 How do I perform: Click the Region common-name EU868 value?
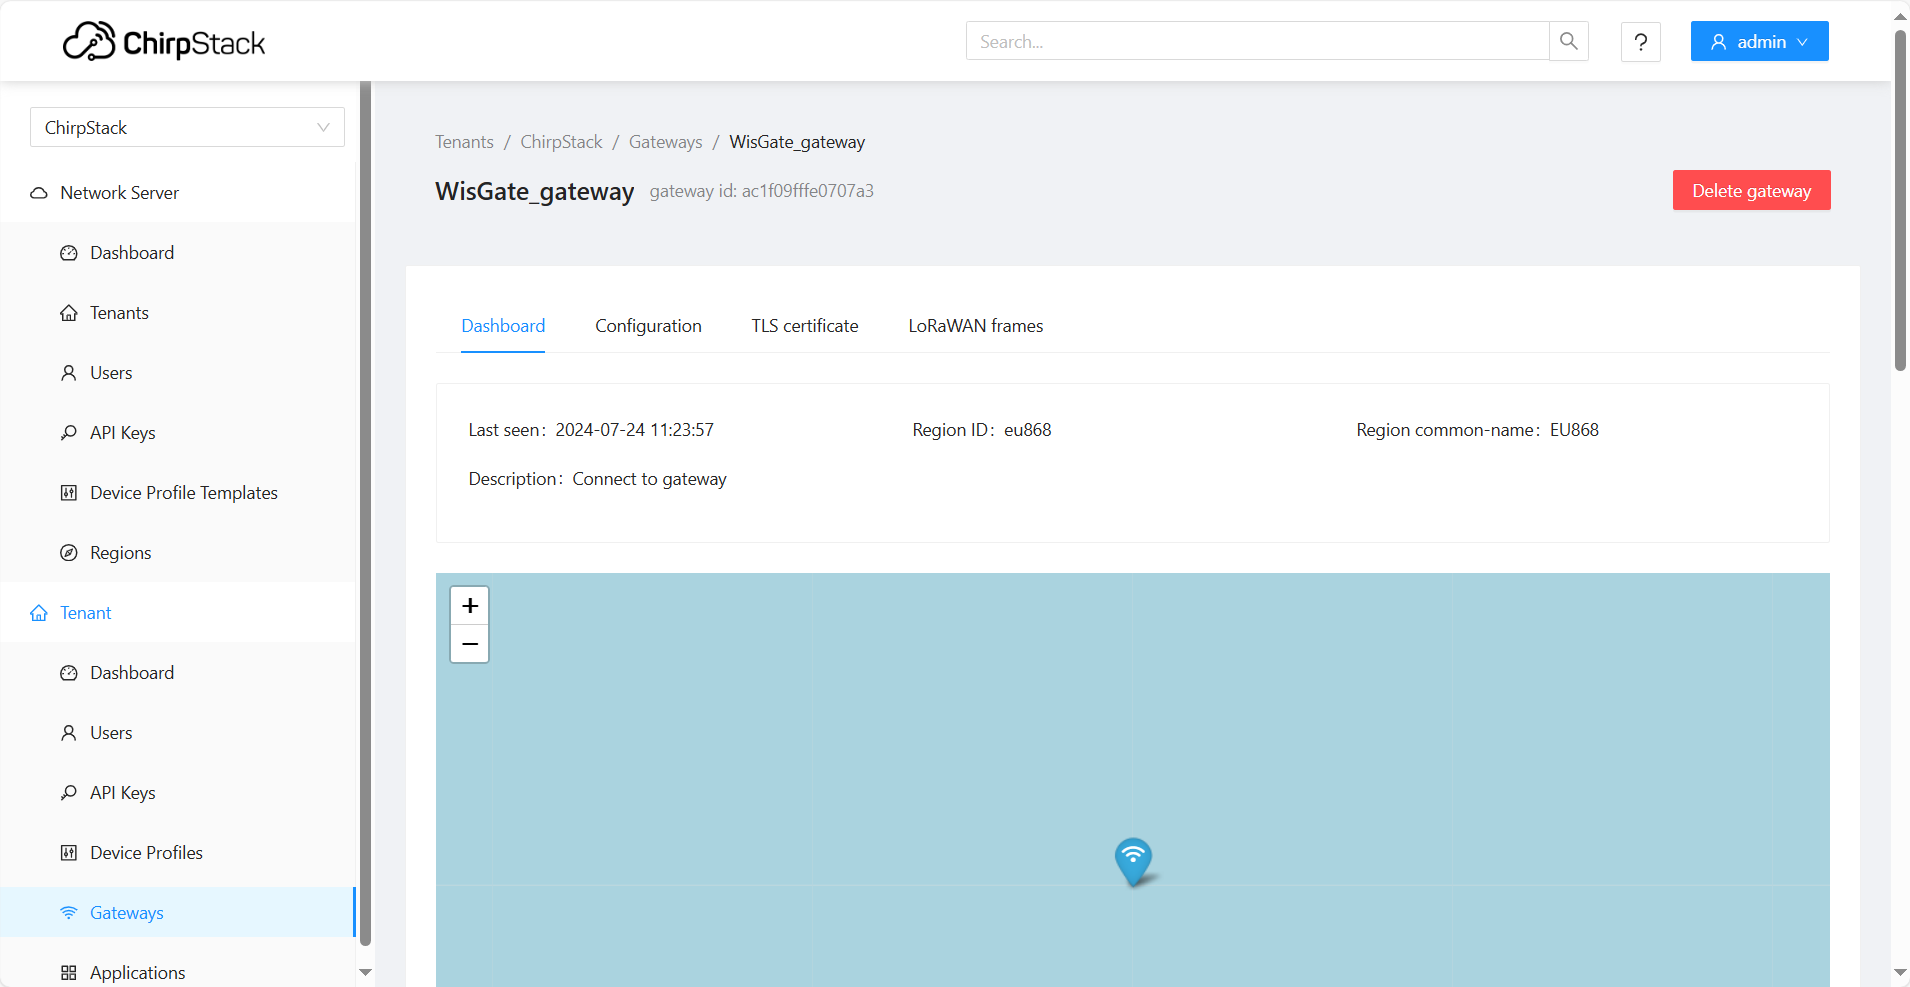(x=1574, y=430)
